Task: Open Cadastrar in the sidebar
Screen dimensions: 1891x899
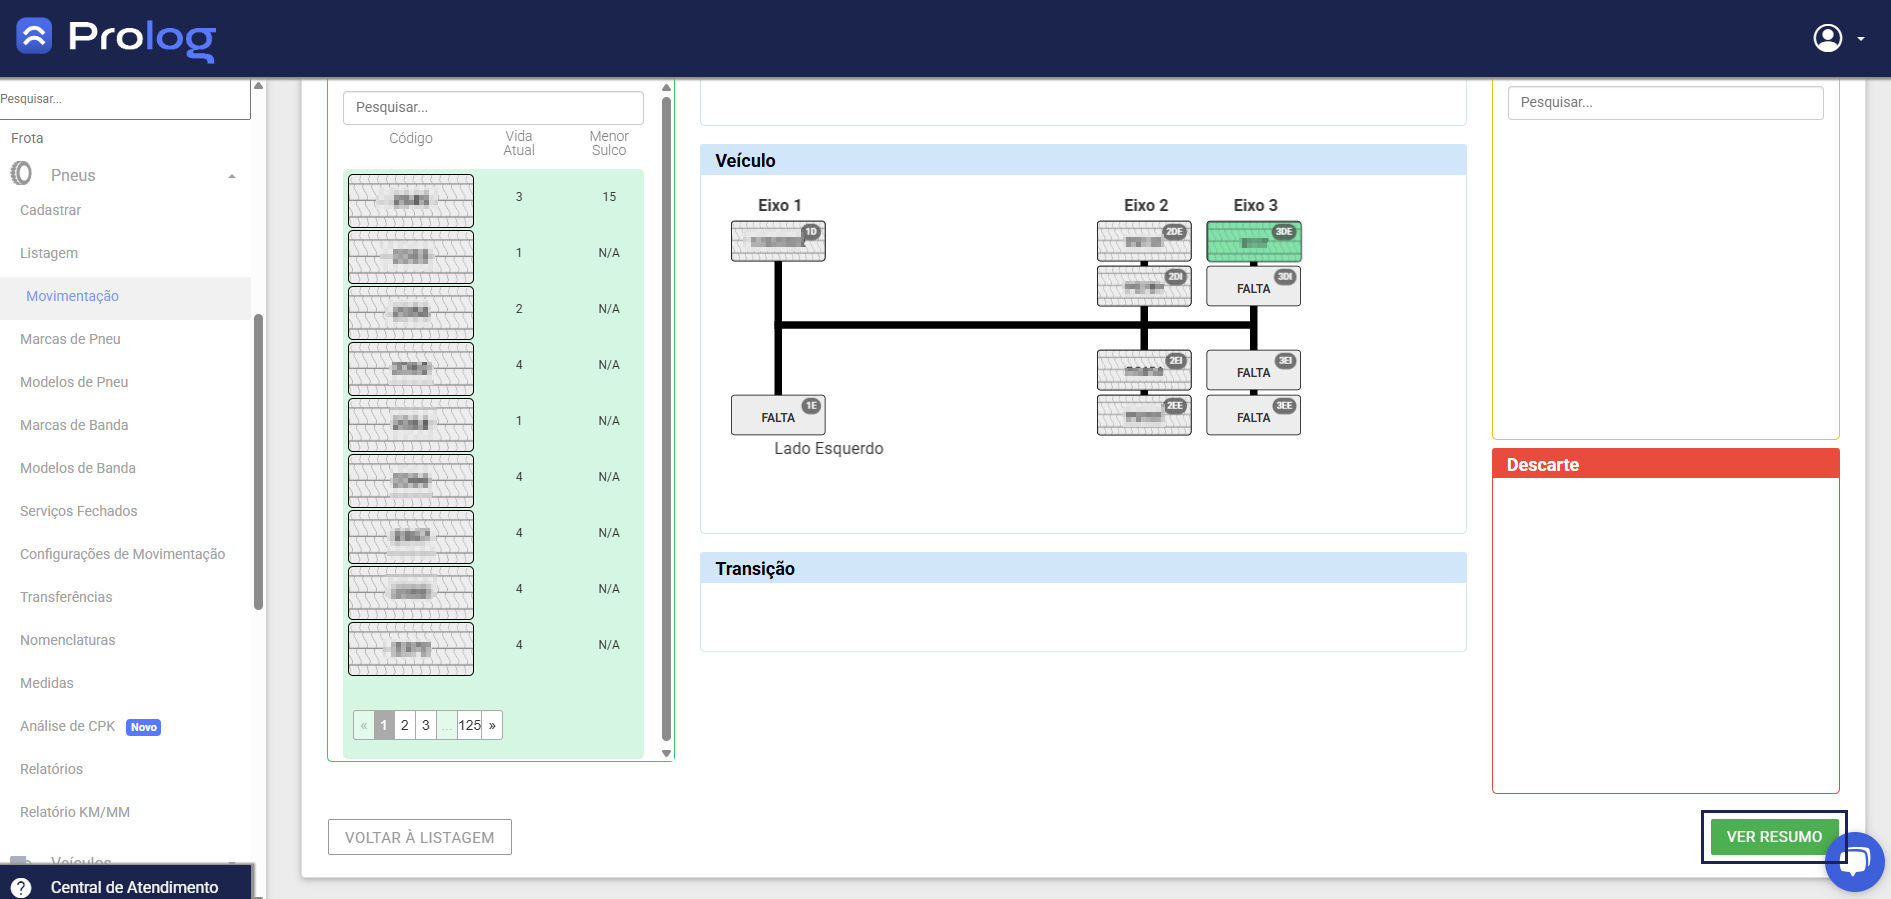Action: tap(50, 210)
